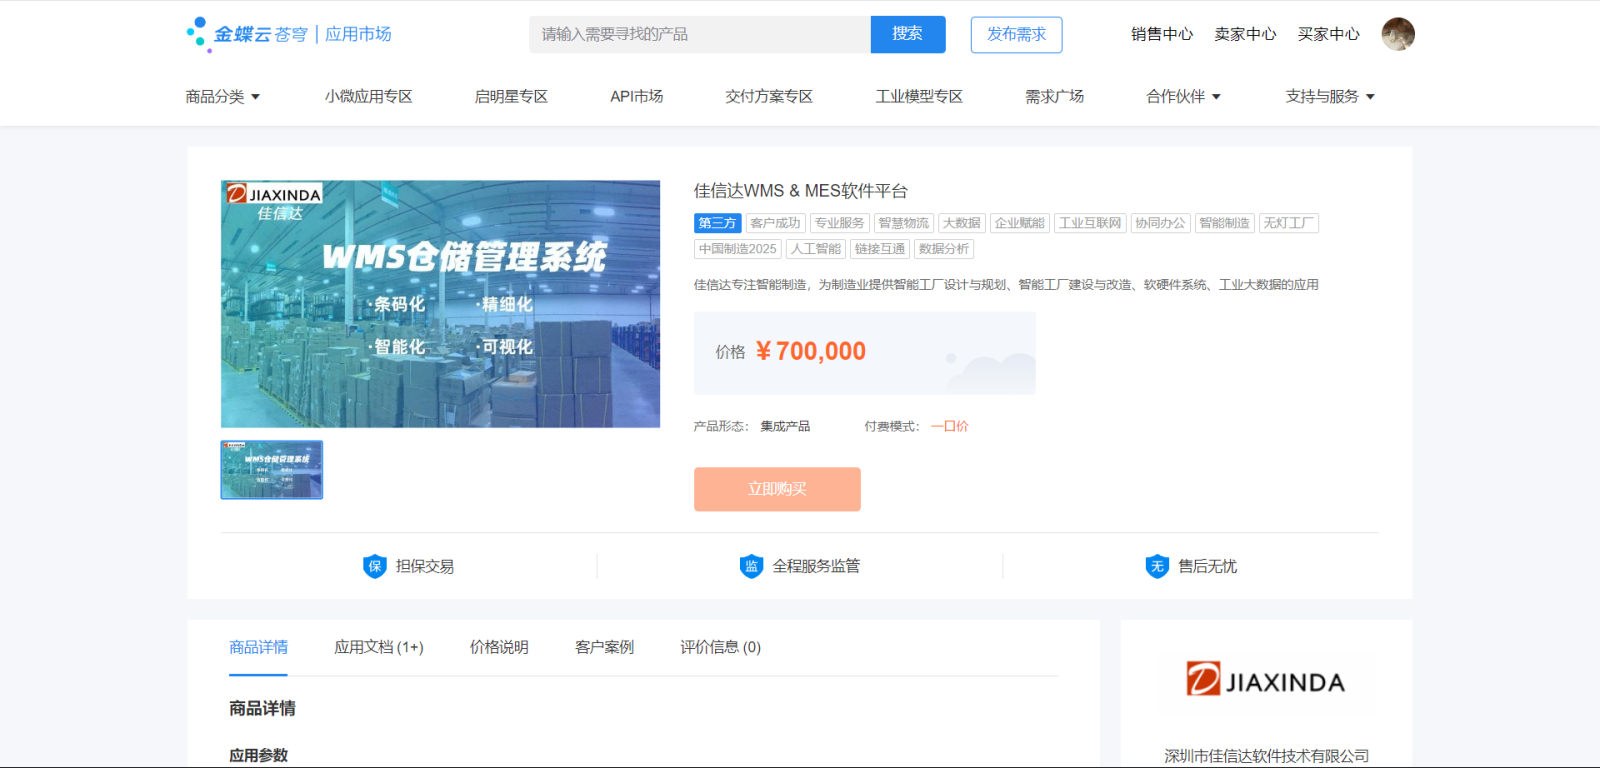Expand the 支持与服务 dropdown menu

pos(1329,97)
